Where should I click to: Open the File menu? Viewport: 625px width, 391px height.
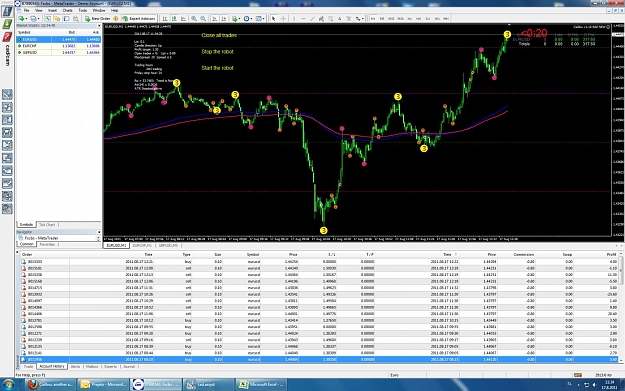pyautogui.click(x=26, y=10)
